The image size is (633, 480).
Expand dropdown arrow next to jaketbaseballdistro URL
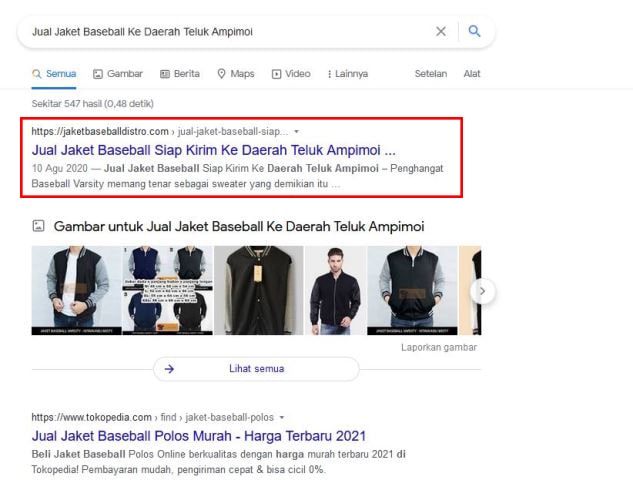click(x=296, y=131)
